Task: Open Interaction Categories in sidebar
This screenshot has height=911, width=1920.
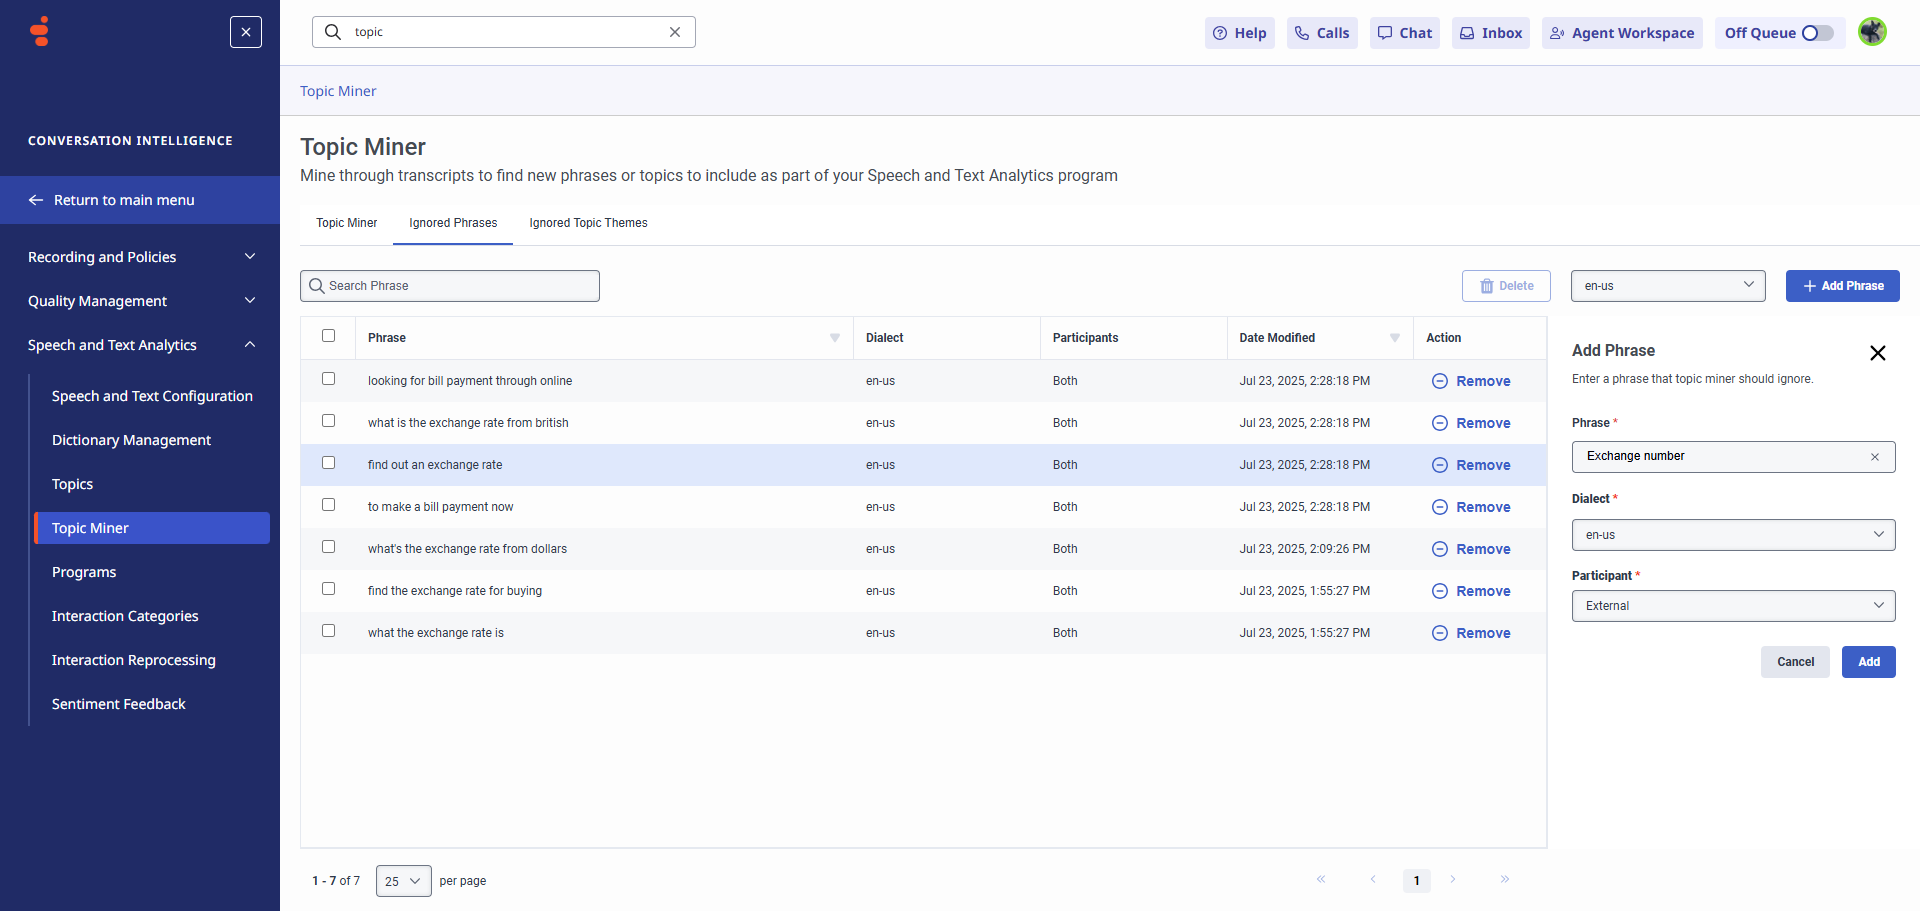Action: [125, 616]
